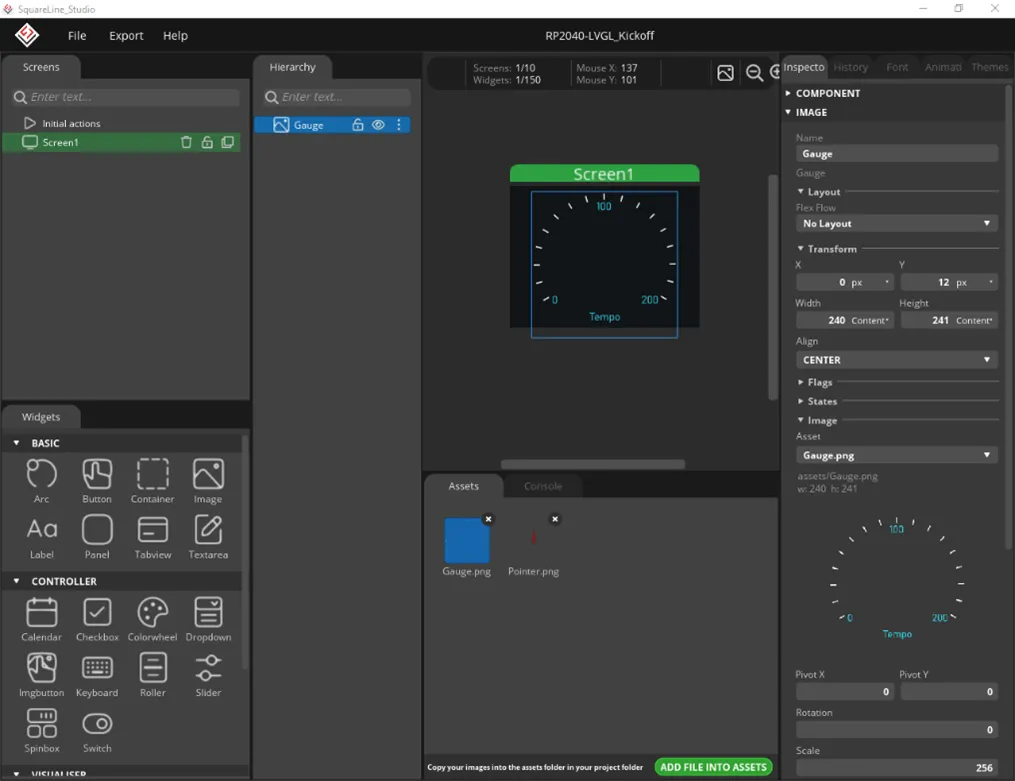Hide the Gauge widget with eye icon

[x=378, y=125]
